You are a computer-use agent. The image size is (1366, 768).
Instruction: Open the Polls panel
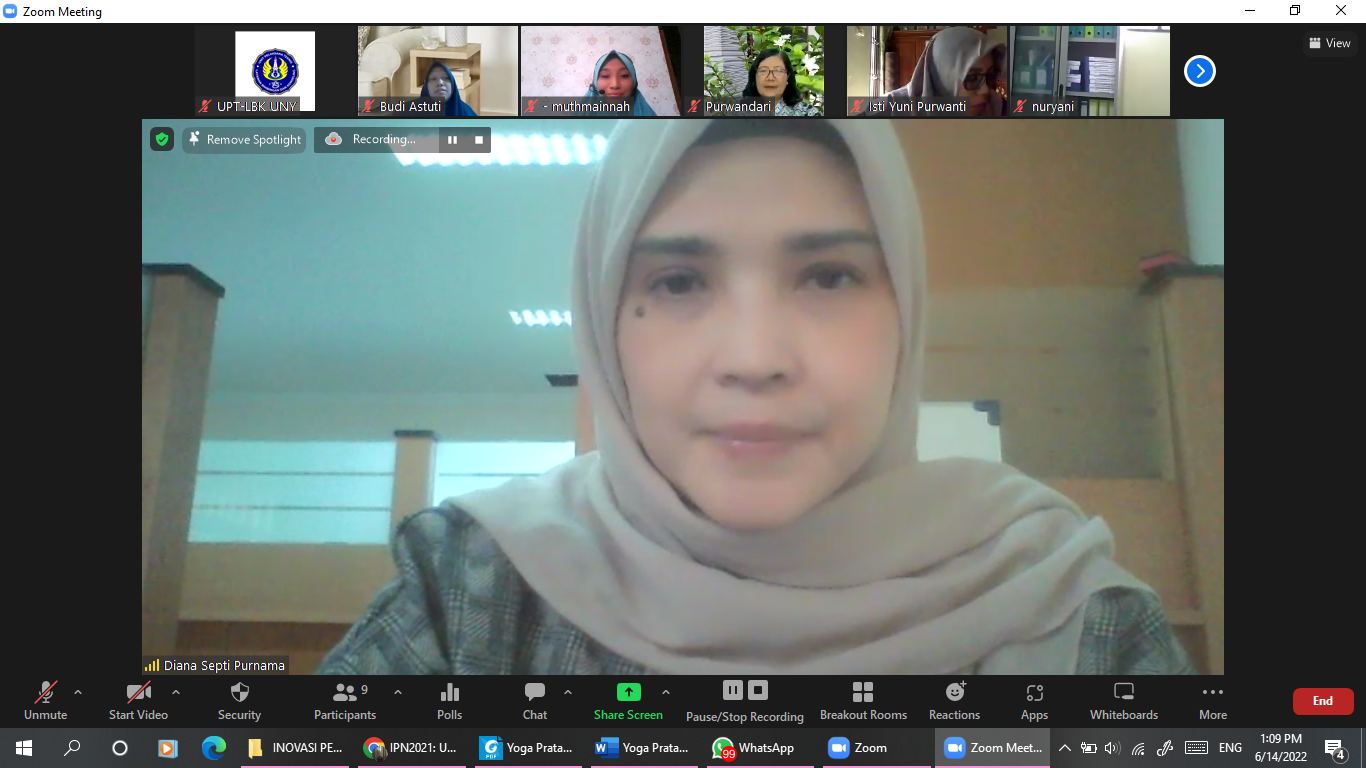tap(449, 700)
